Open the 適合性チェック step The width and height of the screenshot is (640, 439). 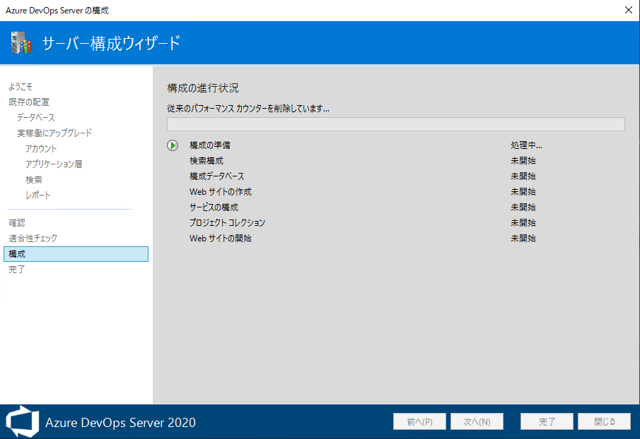pos(33,238)
